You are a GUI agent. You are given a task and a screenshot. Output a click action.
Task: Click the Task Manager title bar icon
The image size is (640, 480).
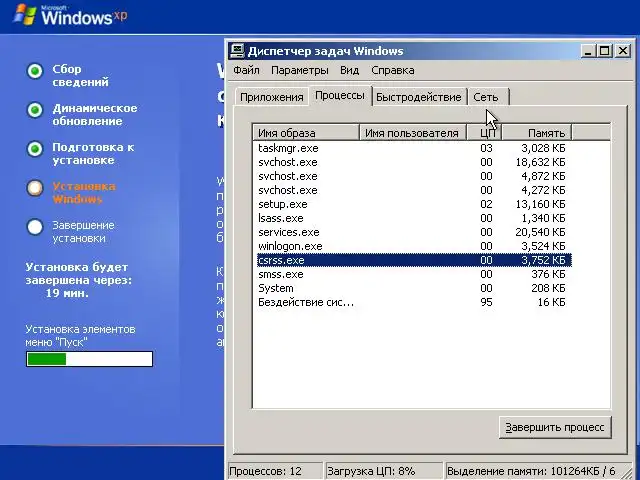point(237,51)
